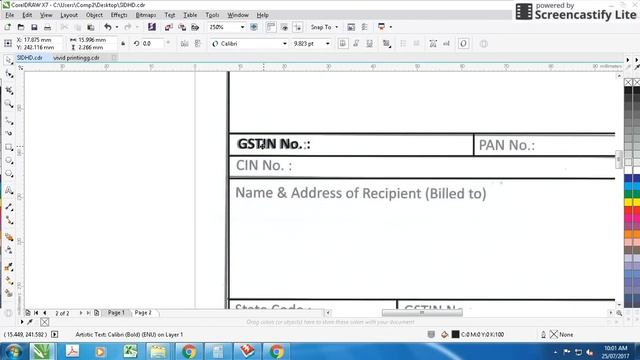Open the zoom level dropdown showing 250%
The height and width of the screenshot is (360, 640).
point(242,27)
